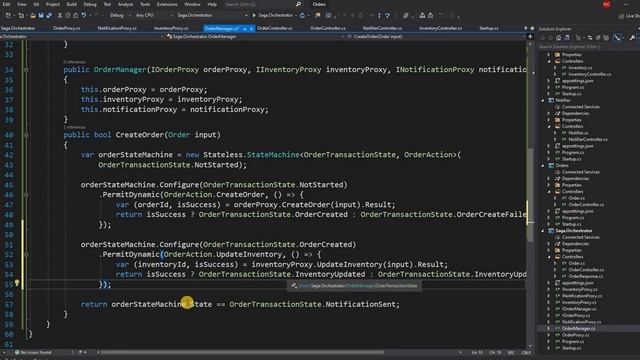Click the Ln 55 line indicator in status bar
The width and height of the screenshot is (640, 360).
477,352
